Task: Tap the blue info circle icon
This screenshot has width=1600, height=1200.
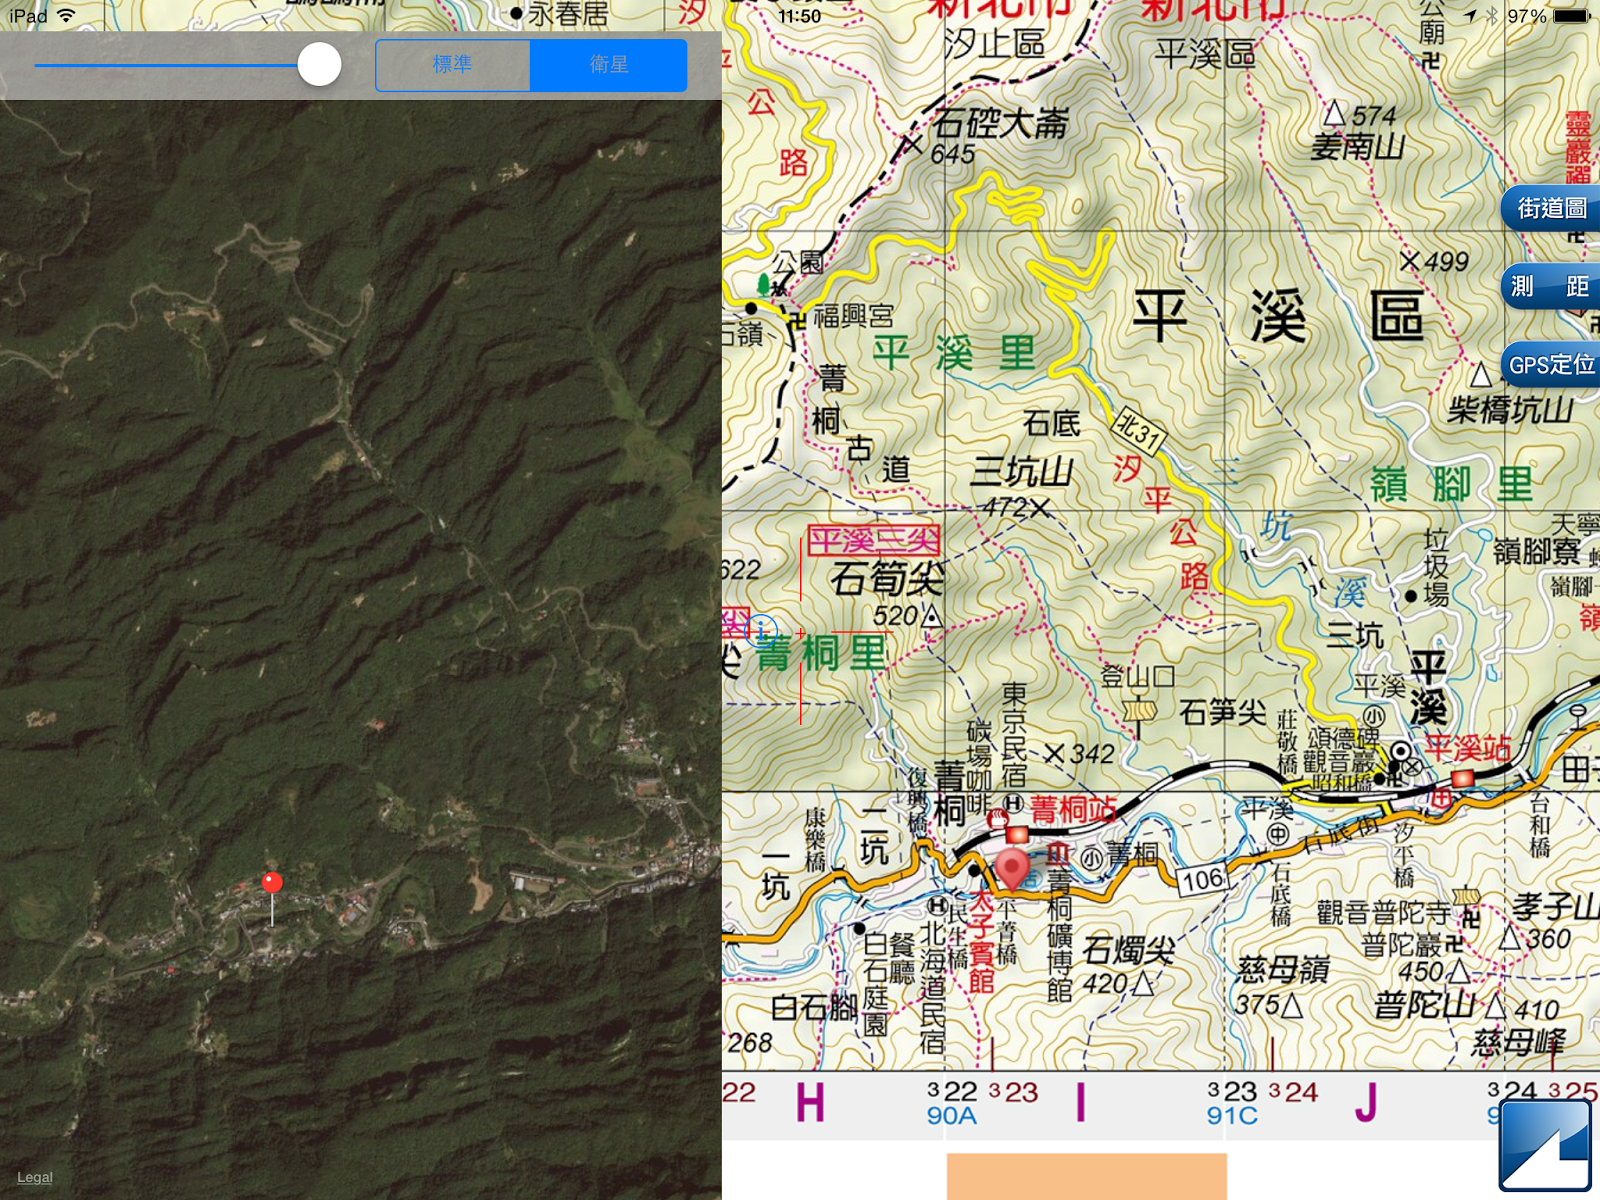Action: coord(761,630)
